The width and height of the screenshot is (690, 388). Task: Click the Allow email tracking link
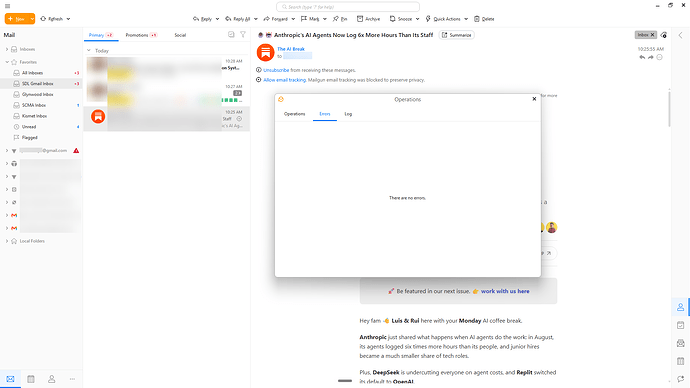(x=285, y=80)
